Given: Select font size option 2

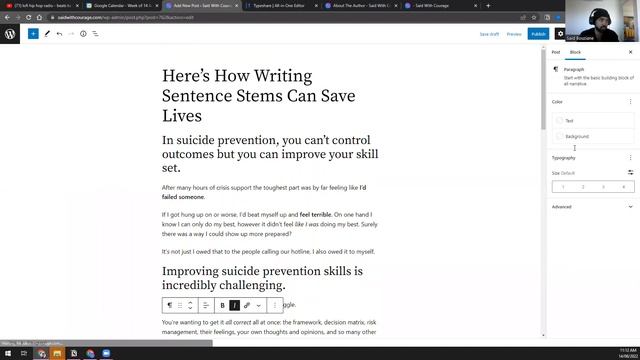Looking at the screenshot, I should (583, 187).
